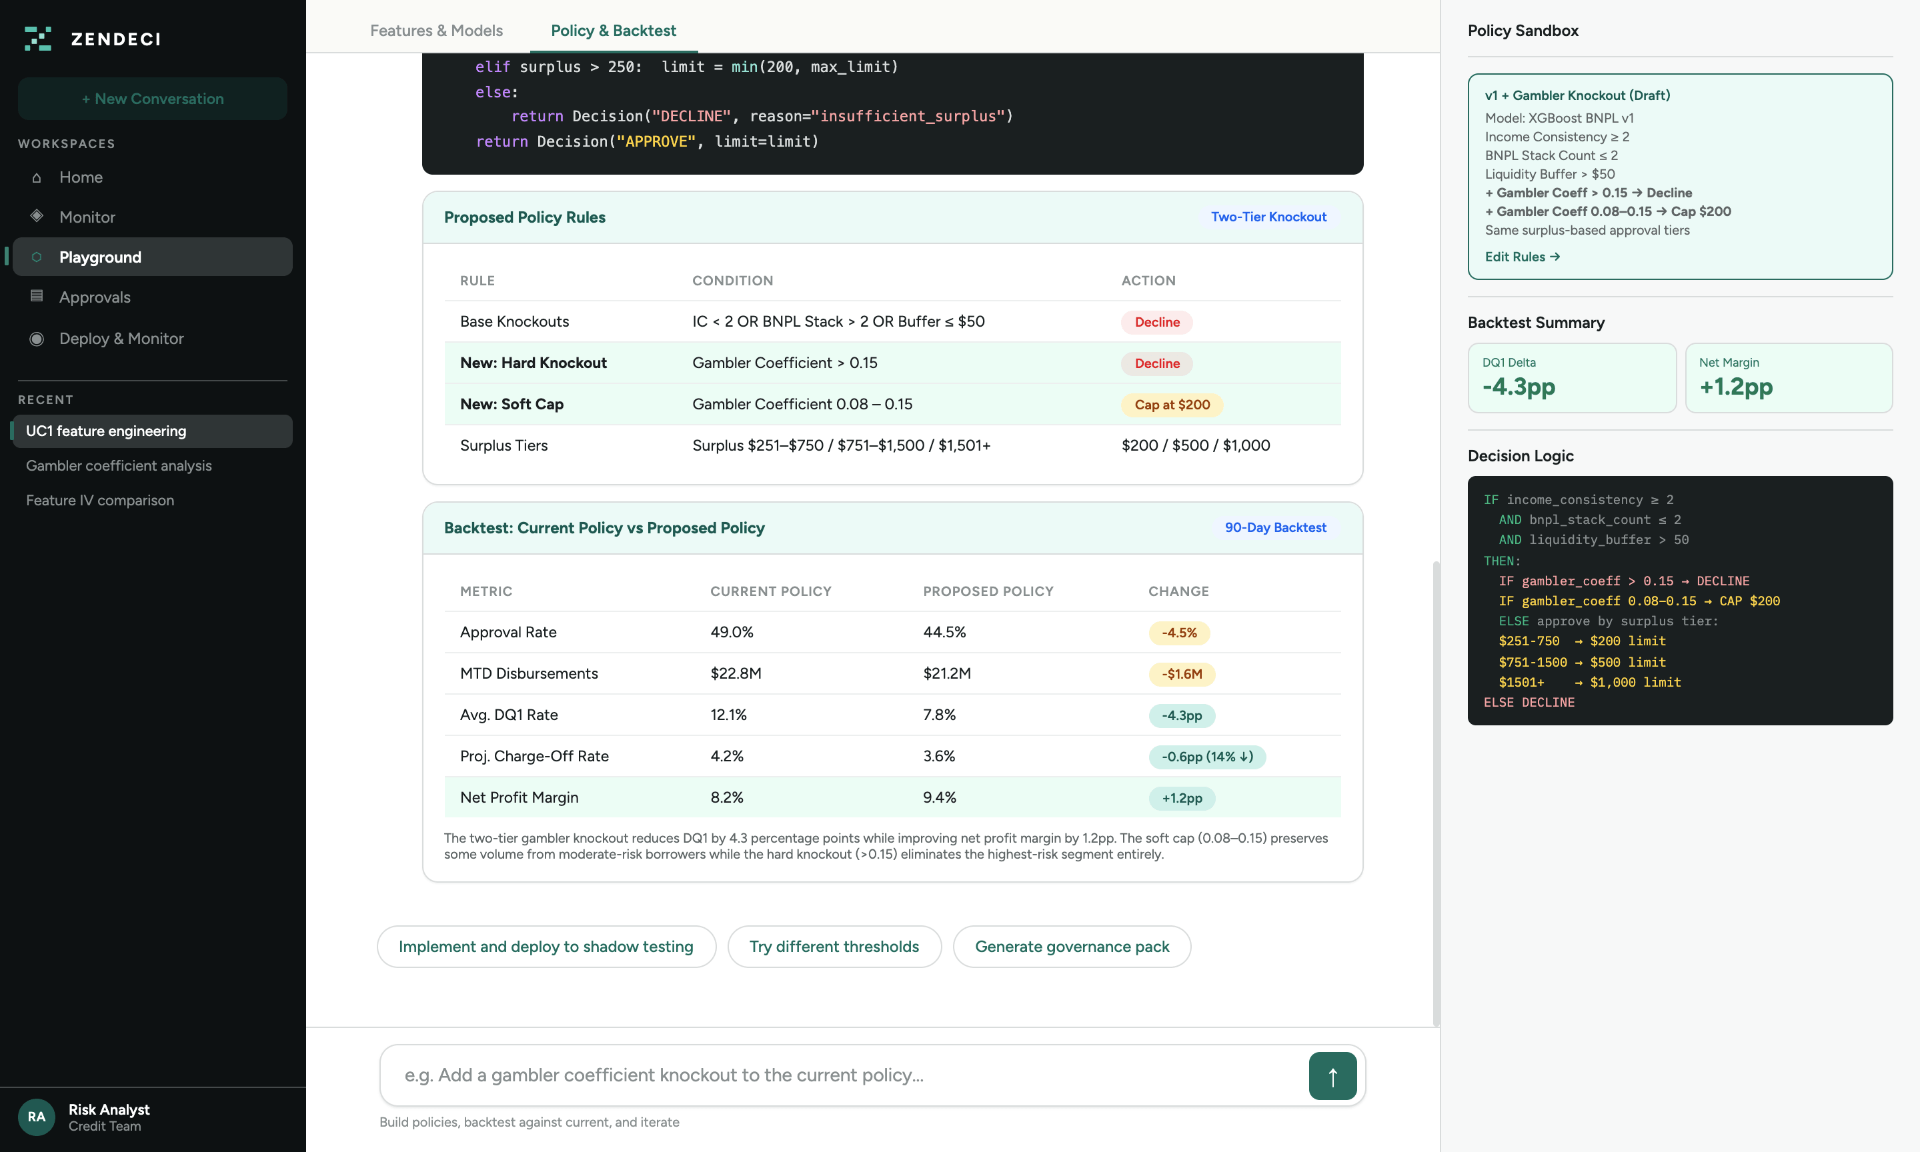Open the Home workspace icon
Image resolution: width=1920 pixels, height=1152 pixels.
(x=37, y=178)
